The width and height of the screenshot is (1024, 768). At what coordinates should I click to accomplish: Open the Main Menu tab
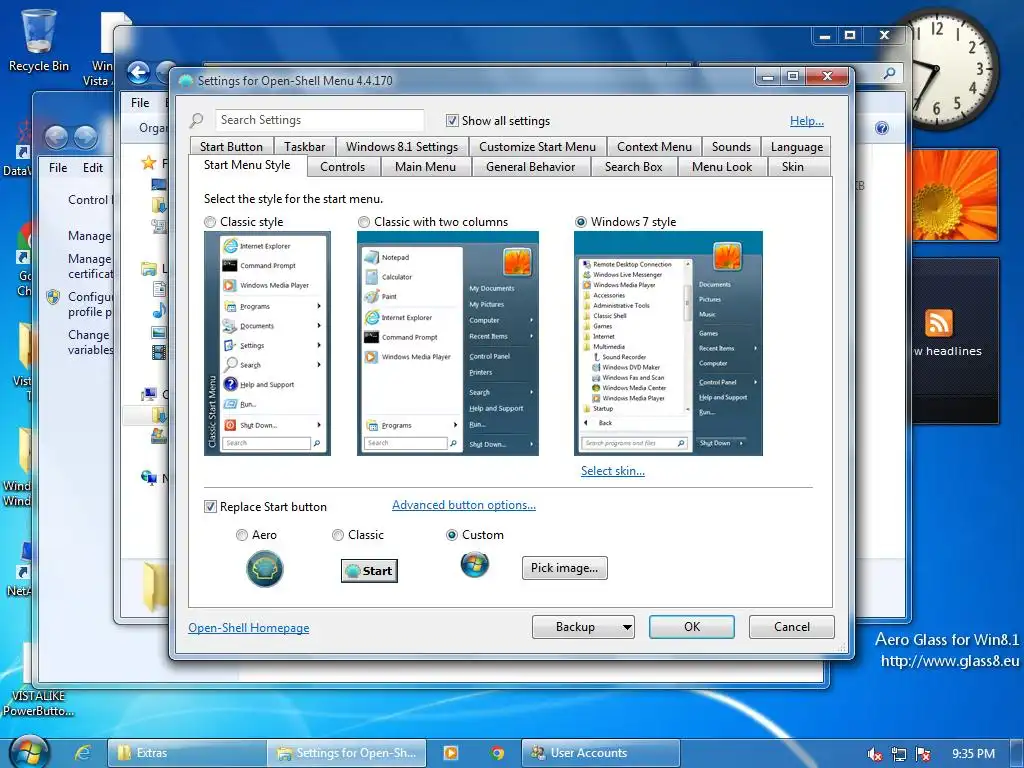pyautogui.click(x=425, y=167)
